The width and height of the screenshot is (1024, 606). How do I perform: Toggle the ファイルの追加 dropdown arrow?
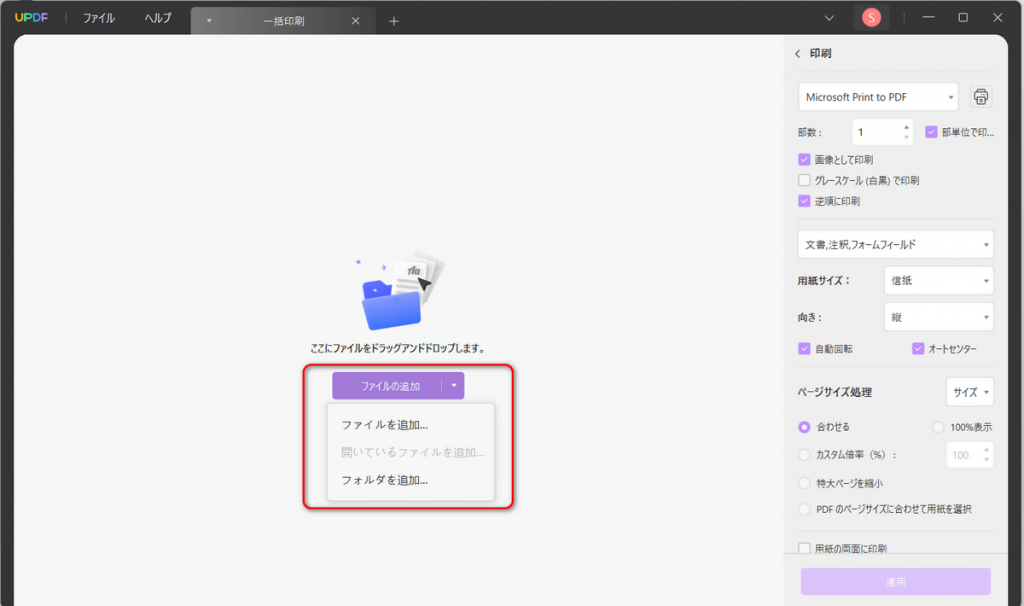(454, 386)
